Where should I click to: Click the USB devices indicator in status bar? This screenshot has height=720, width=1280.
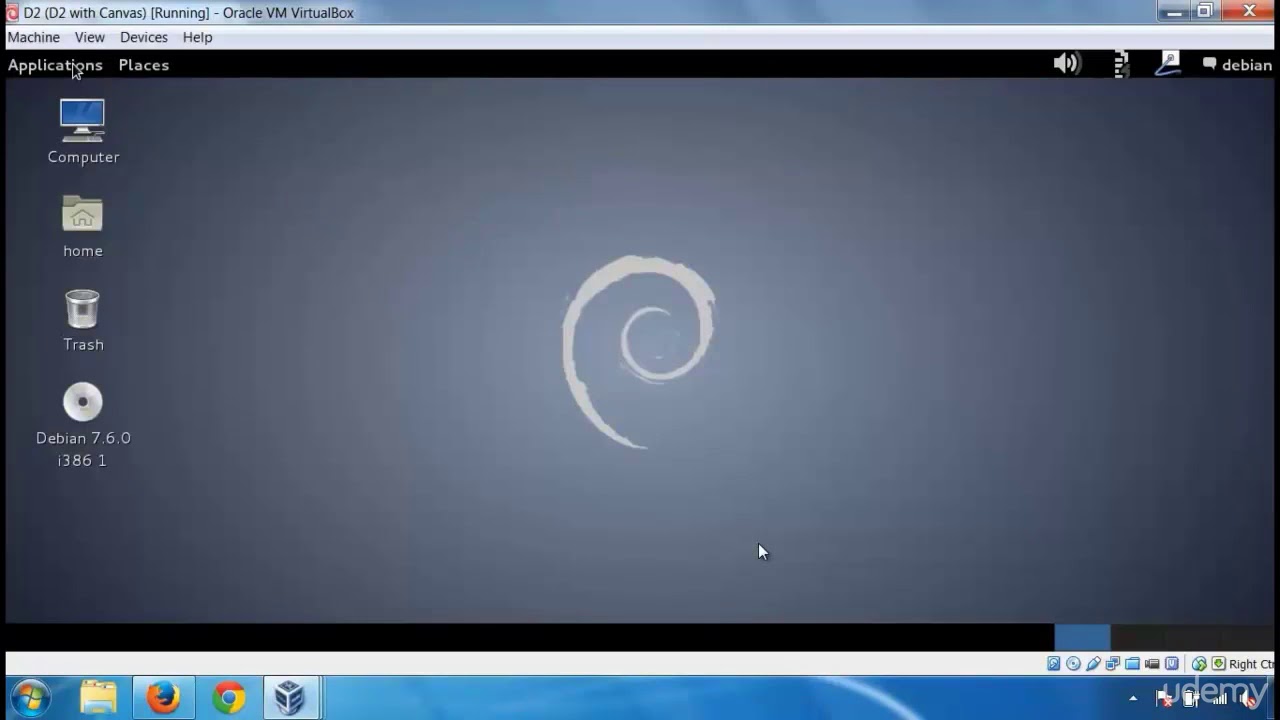point(1093,663)
